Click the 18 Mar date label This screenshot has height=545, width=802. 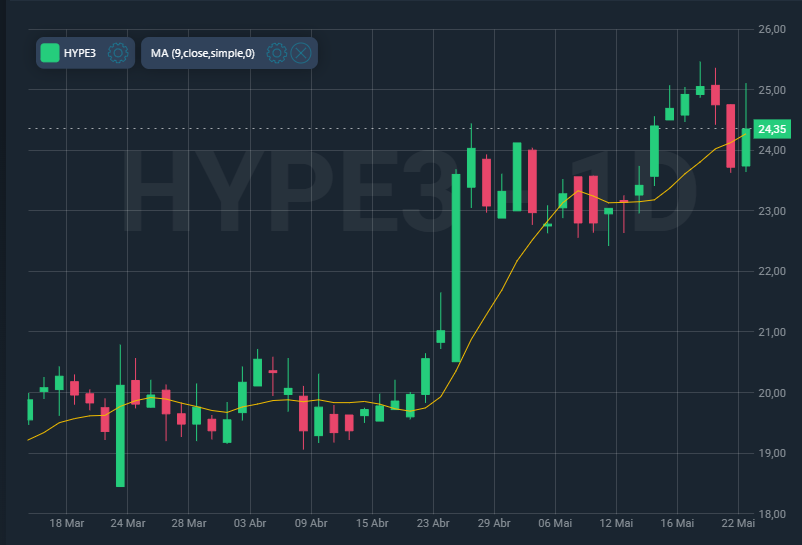pos(66,523)
